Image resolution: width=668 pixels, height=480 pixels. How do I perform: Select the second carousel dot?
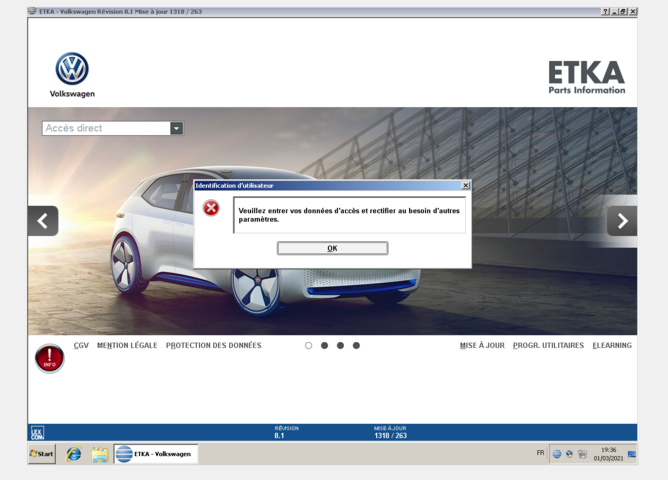pyautogui.click(x=324, y=345)
